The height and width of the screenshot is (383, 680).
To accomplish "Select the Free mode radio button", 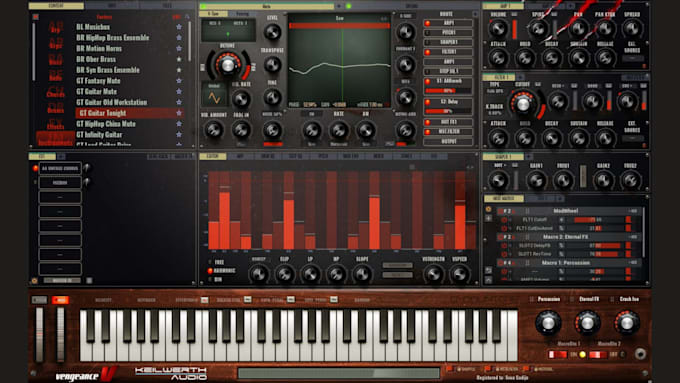I will (x=210, y=262).
